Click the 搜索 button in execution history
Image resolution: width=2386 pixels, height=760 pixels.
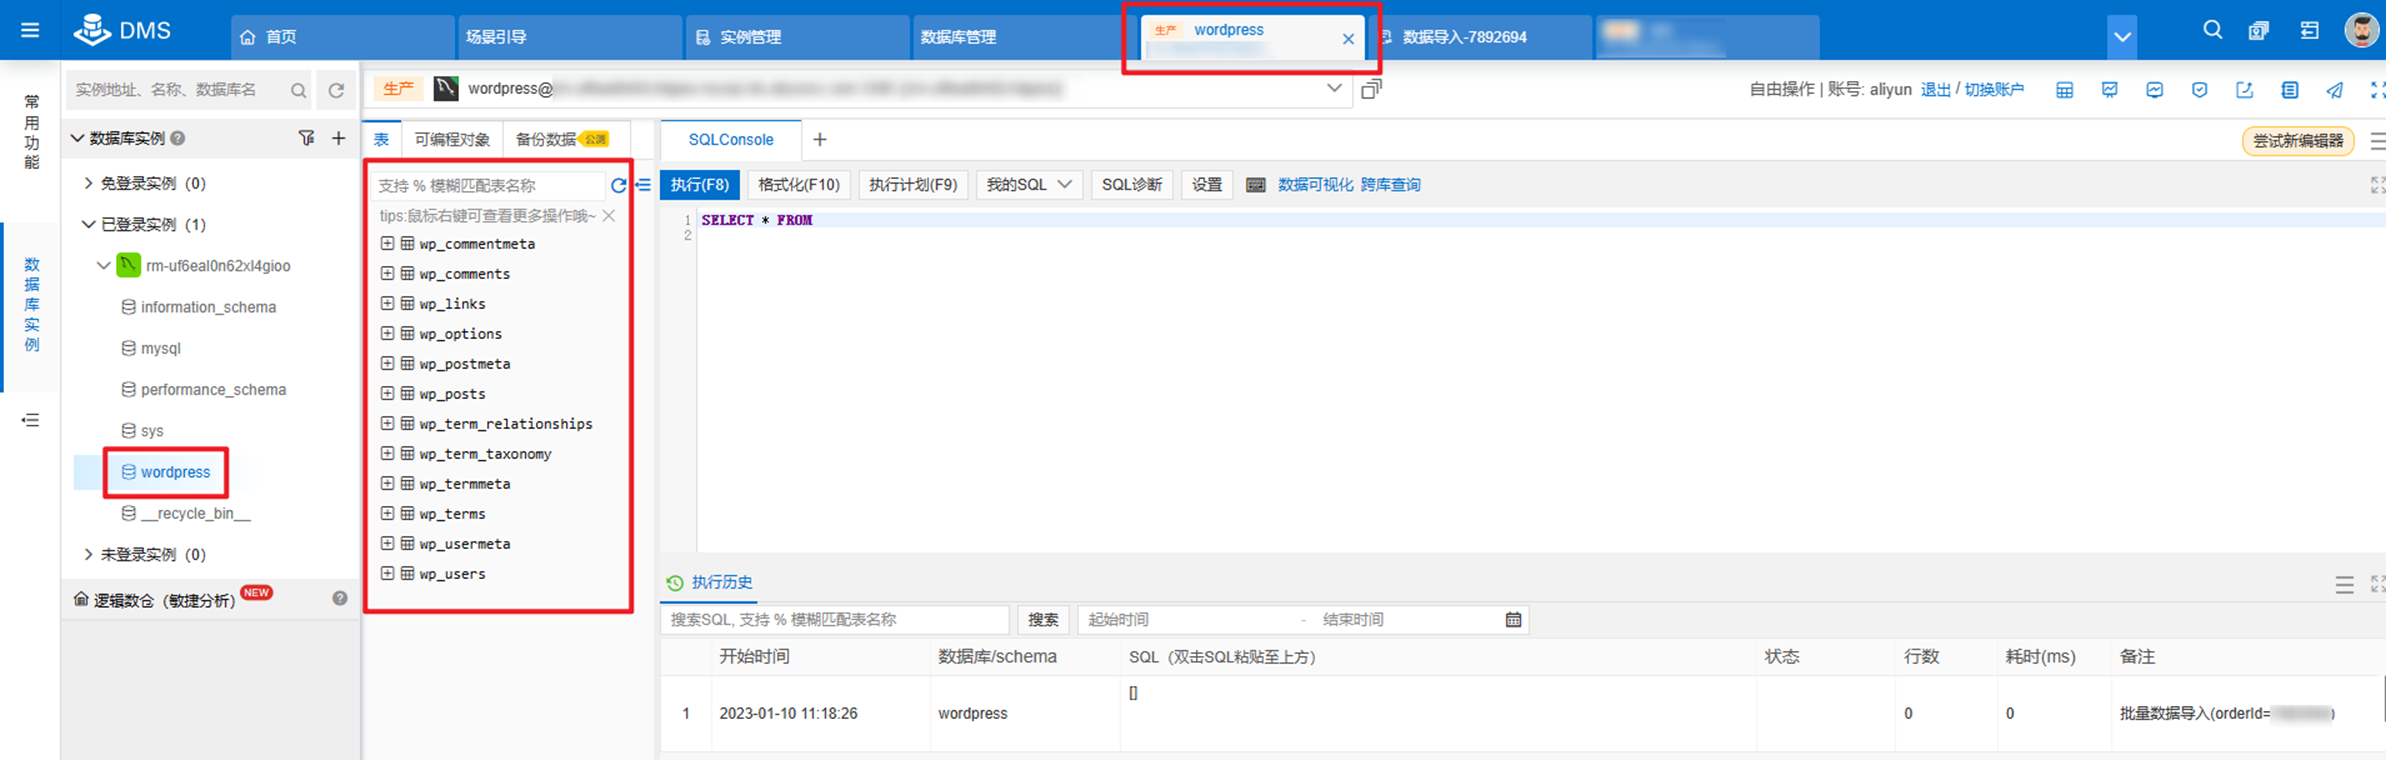1043,620
